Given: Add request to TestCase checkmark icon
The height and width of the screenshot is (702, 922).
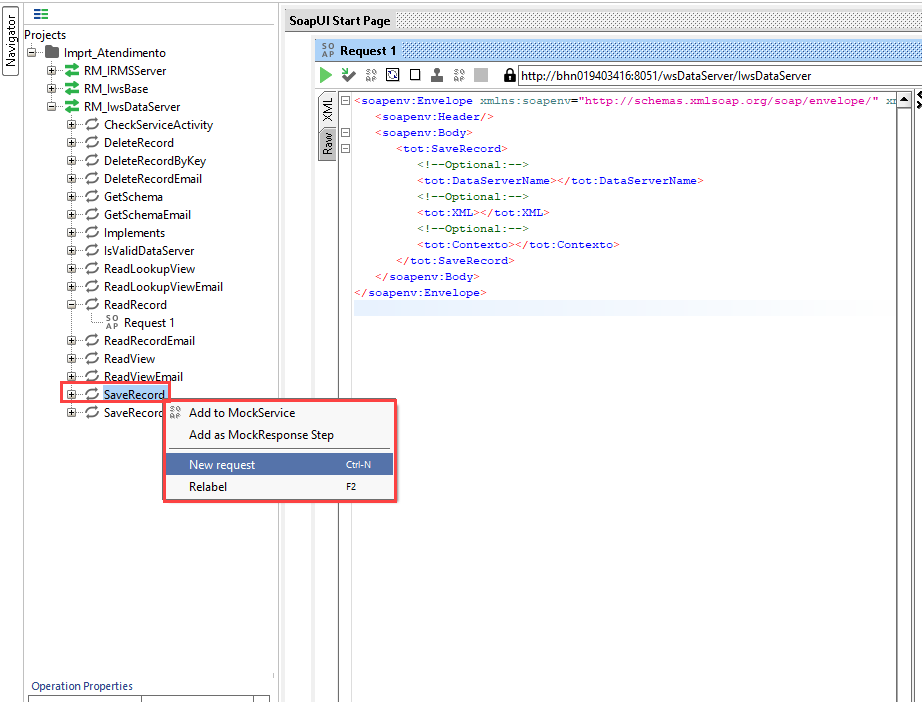Looking at the screenshot, I should (348, 75).
